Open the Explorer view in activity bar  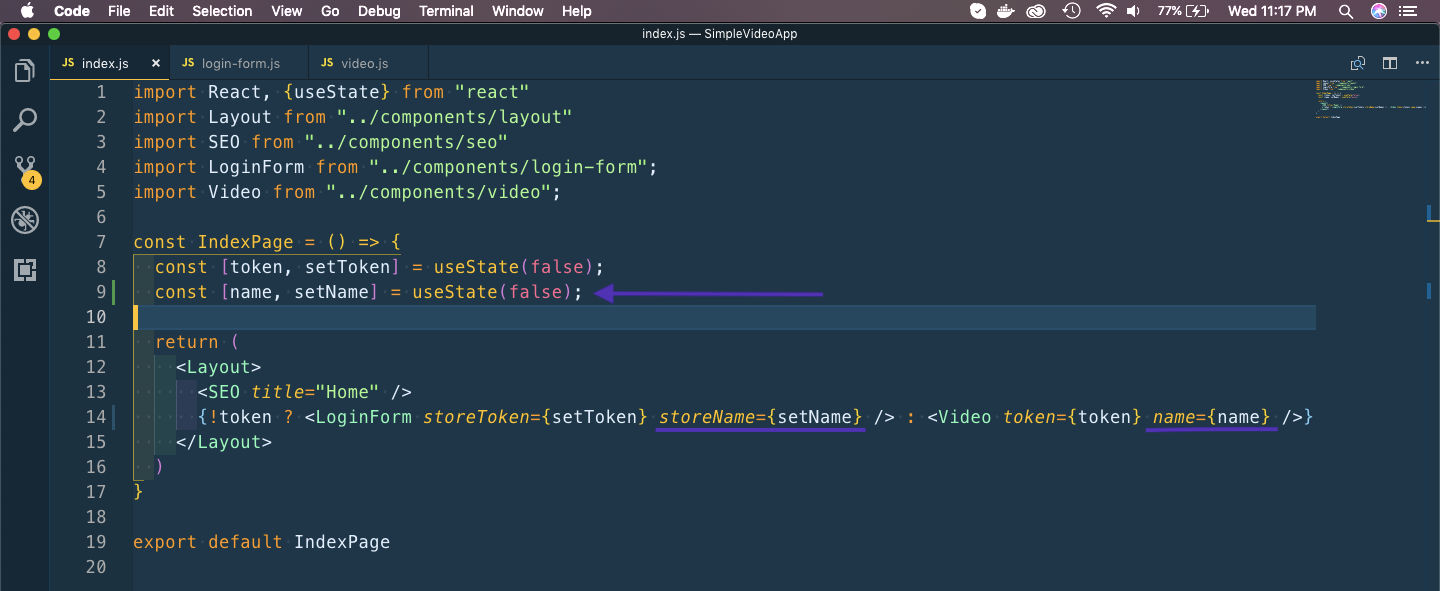[x=24, y=71]
